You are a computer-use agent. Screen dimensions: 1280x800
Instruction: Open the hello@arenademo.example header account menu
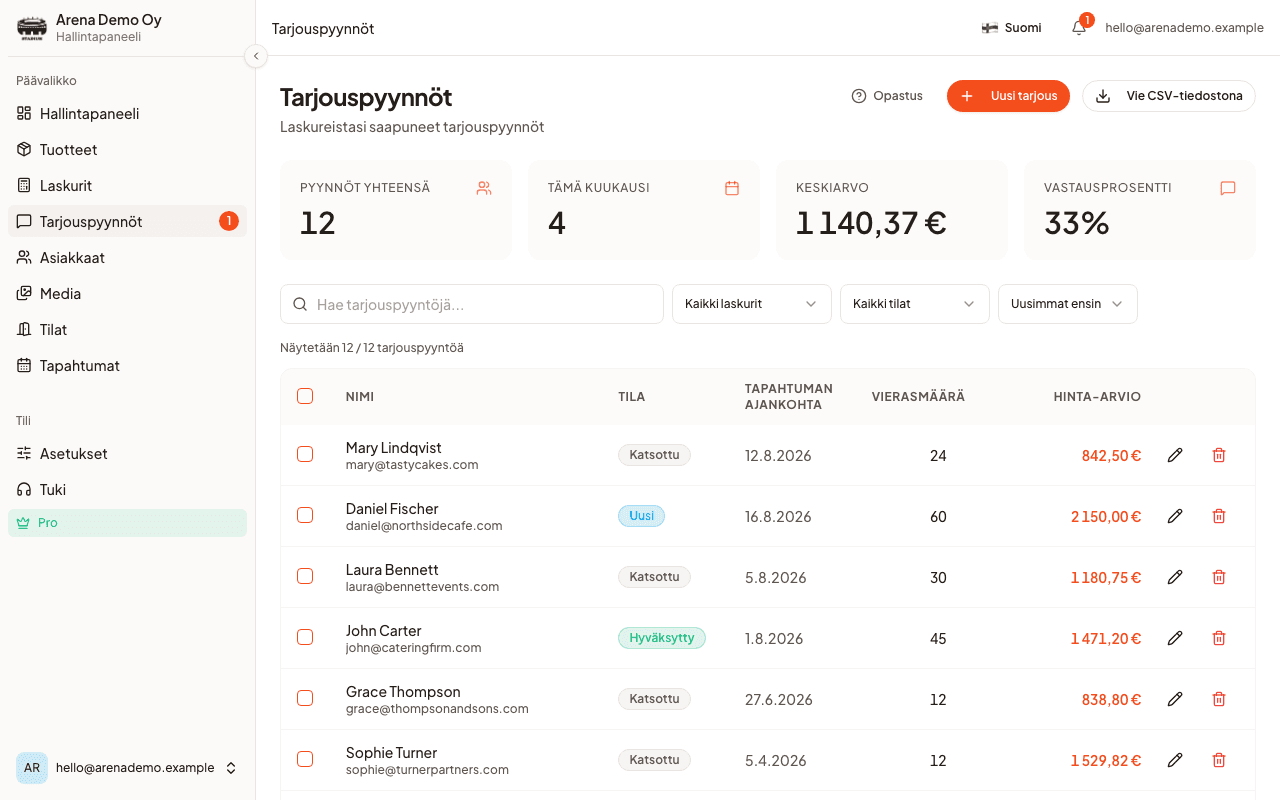tap(1184, 28)
